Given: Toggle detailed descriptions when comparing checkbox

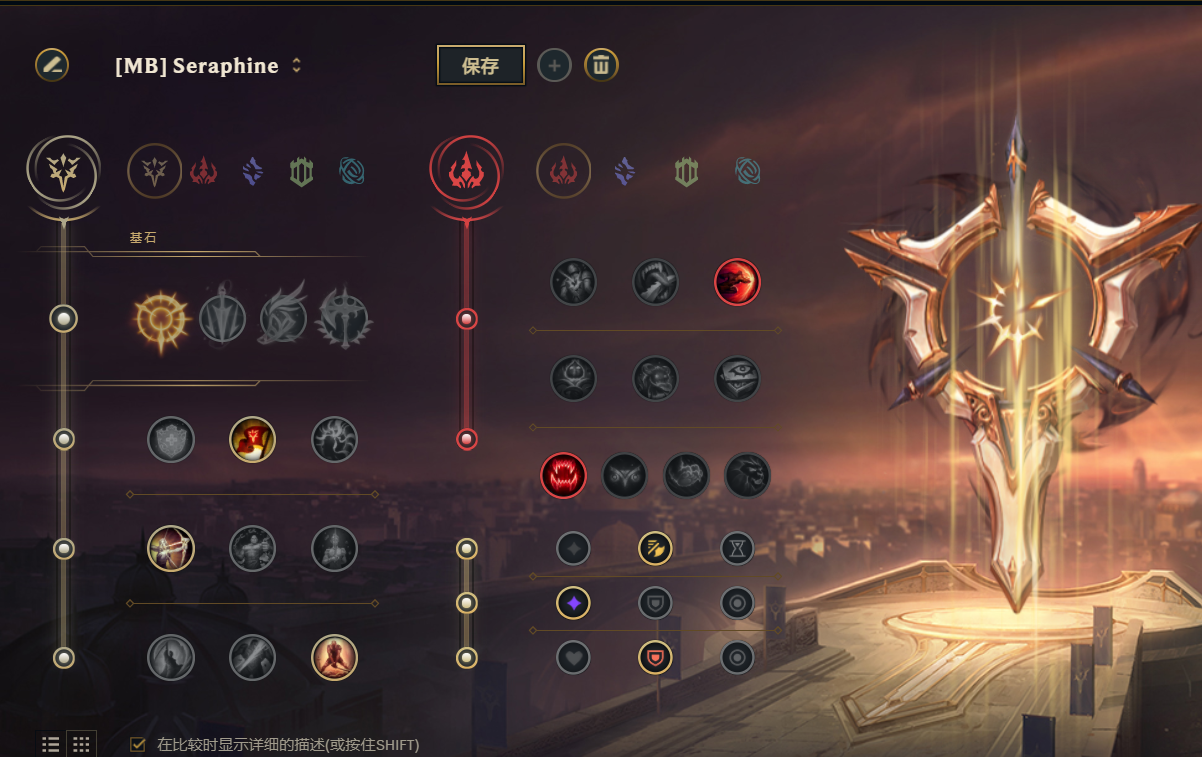Looking at the screenshot, I should point(138,744).
